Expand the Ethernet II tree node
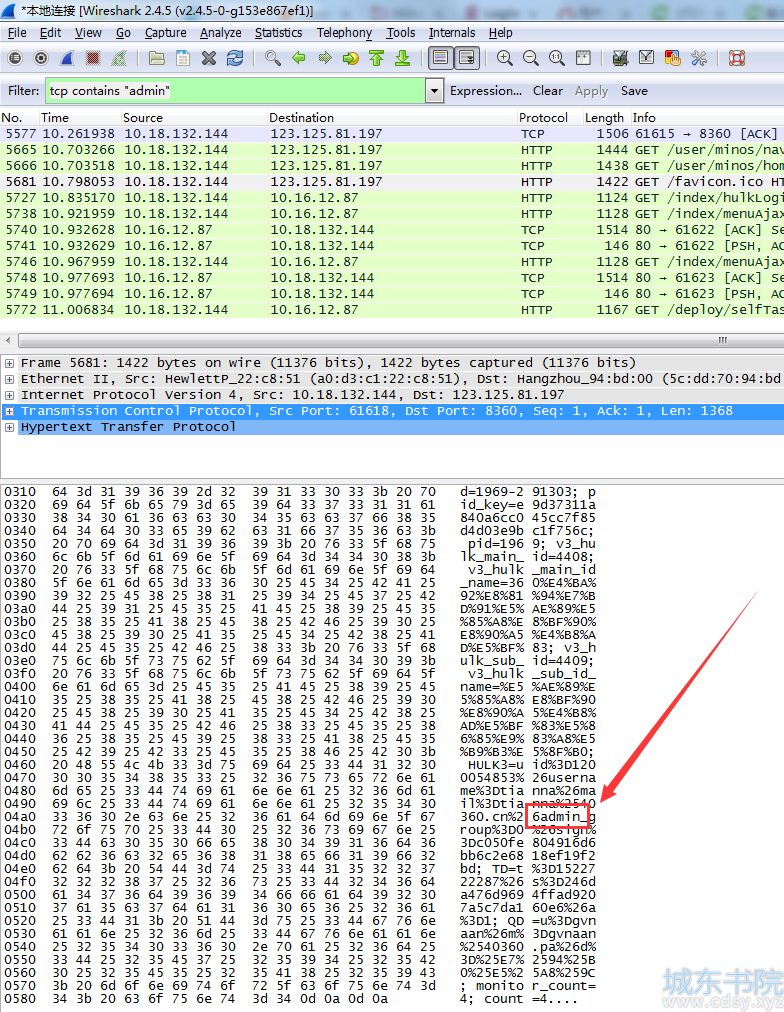The width and height of the screenshot is (784, 1012). [9, 380]
